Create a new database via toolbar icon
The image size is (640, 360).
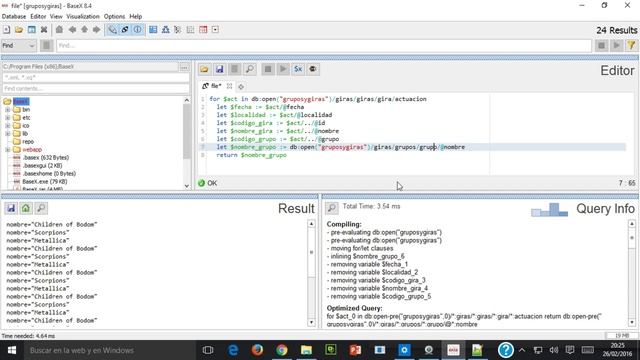[7, 30]
